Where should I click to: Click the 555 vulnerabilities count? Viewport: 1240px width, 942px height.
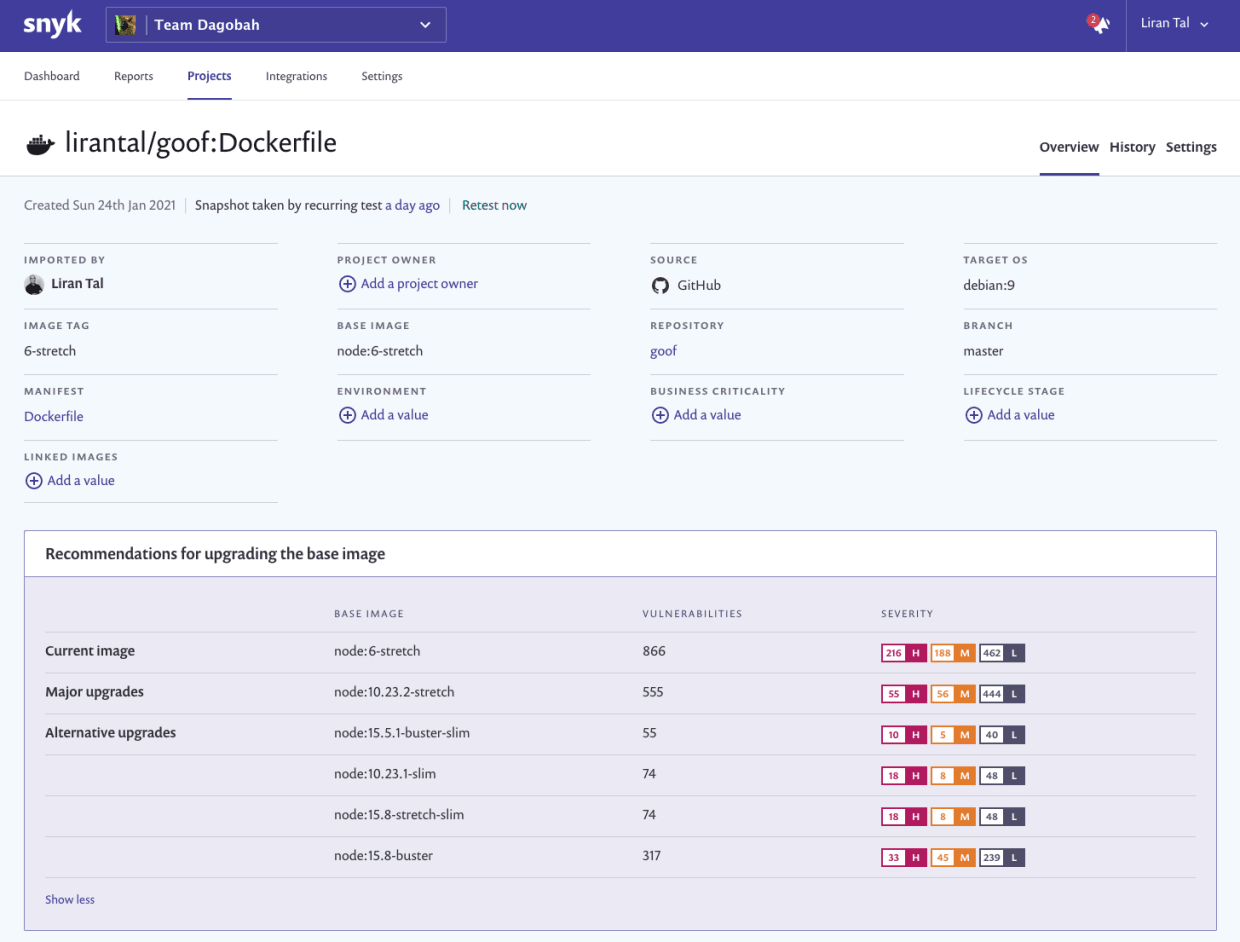[x=653, y=692]
